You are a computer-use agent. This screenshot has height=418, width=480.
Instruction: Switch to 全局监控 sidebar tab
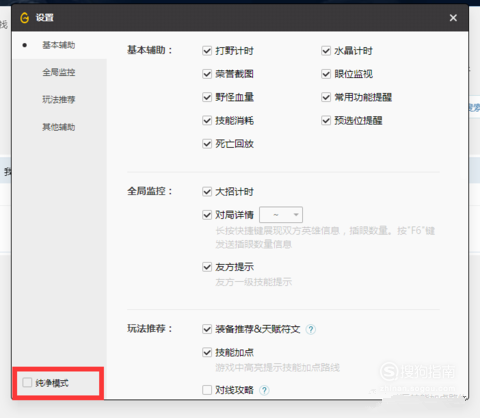click(x=59, y=72)
